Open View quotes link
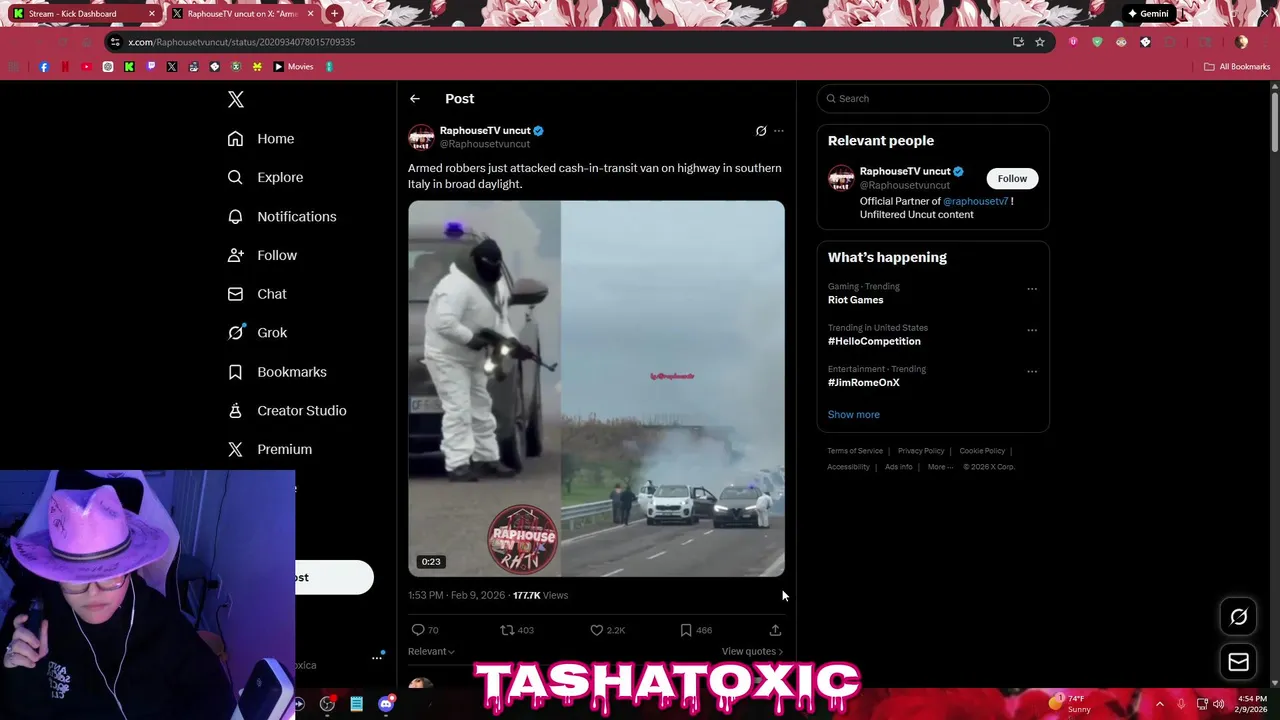This screenshot has height=720, width=1280. tap(752, 651)
